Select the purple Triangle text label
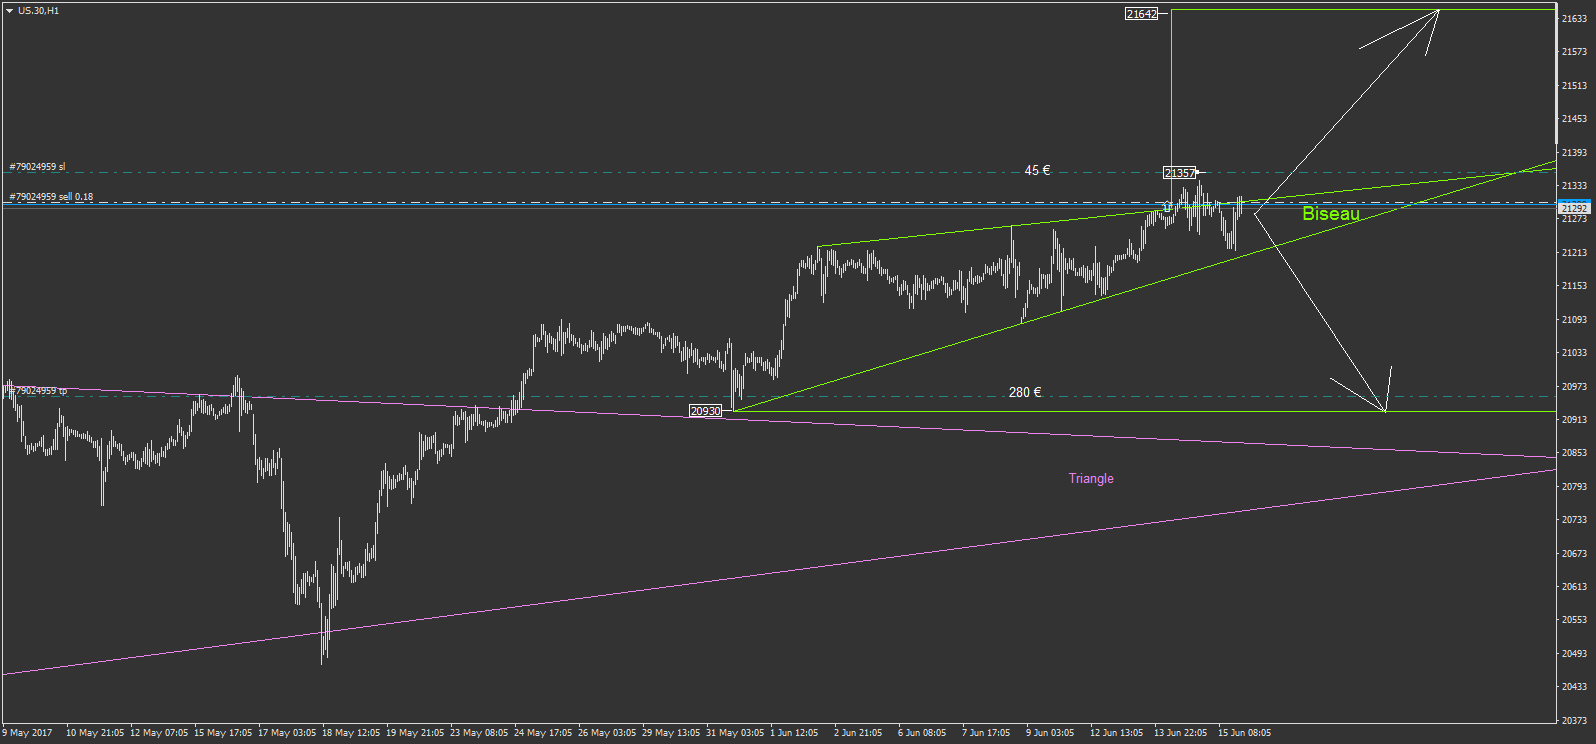 pyautogui.click(x=1091, y=479)
